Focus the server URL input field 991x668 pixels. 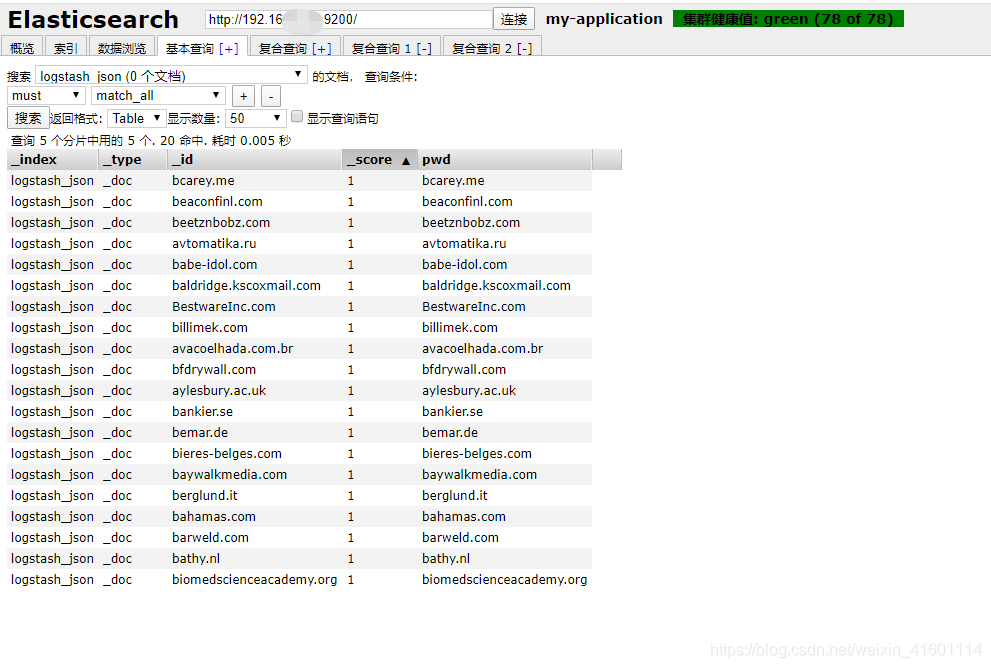(x=349, y=19)
